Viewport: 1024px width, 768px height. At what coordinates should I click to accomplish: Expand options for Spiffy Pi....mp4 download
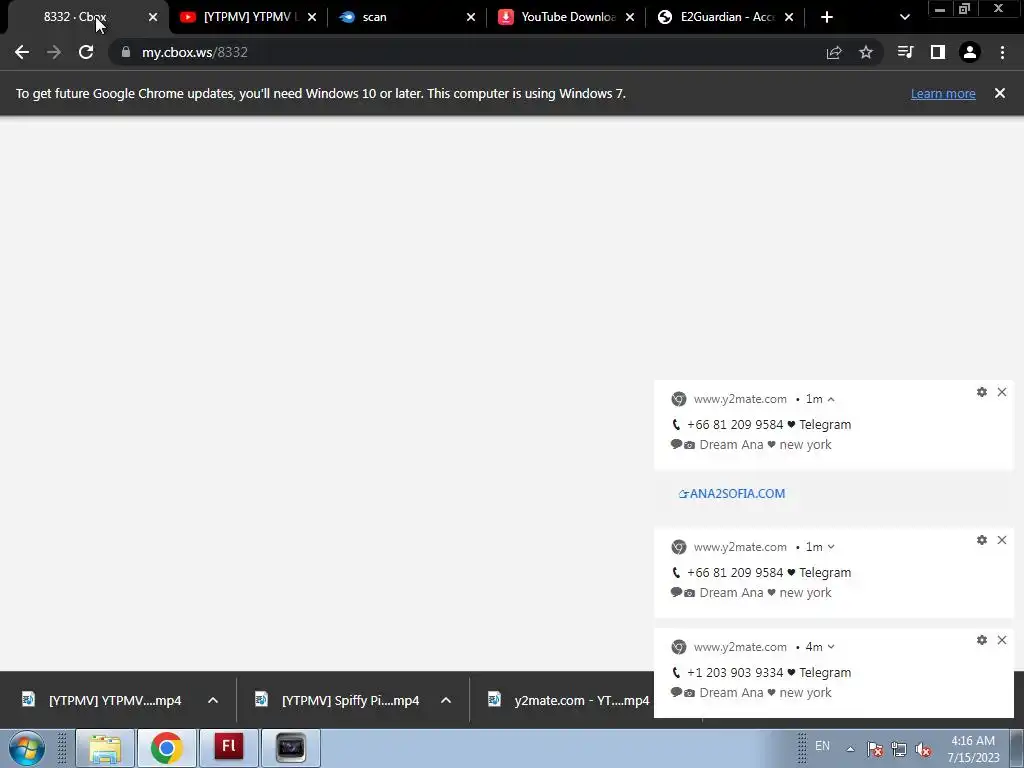446,700
